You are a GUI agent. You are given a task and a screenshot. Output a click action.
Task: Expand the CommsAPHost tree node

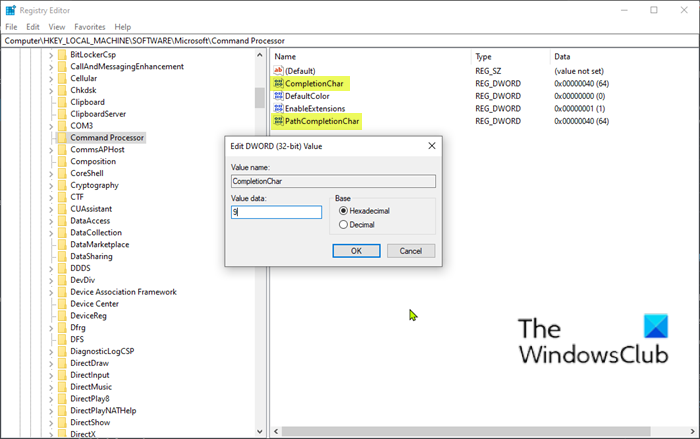pos(50,150)
